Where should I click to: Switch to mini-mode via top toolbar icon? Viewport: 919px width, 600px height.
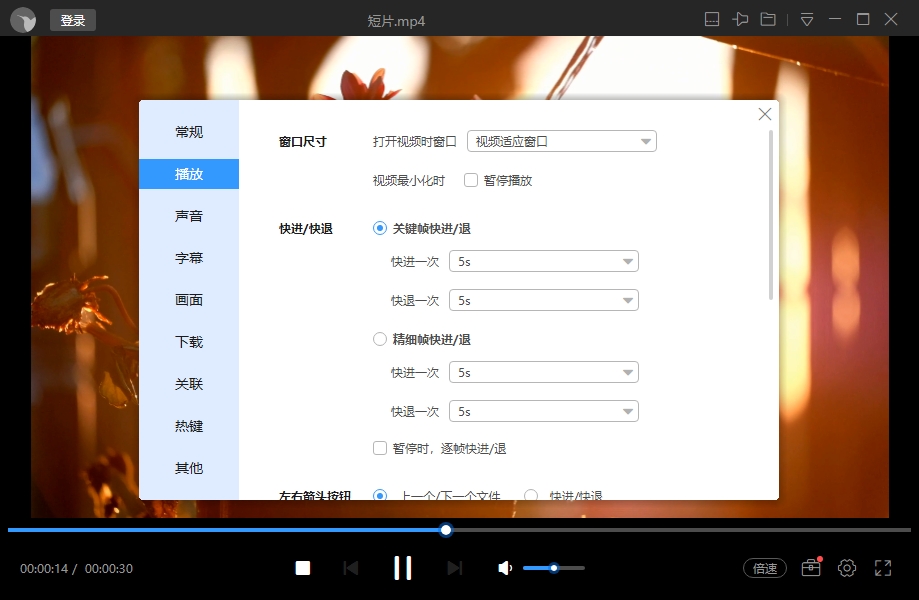click(x=712, y=18)
